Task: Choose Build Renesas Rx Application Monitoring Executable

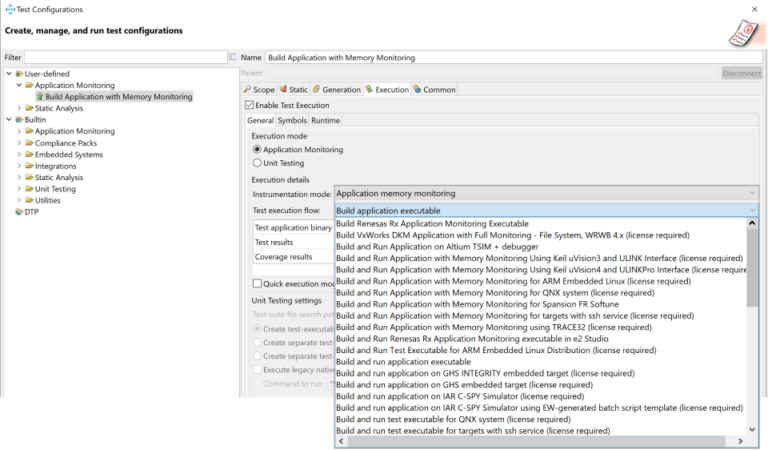Action: [x=432, y=224]
